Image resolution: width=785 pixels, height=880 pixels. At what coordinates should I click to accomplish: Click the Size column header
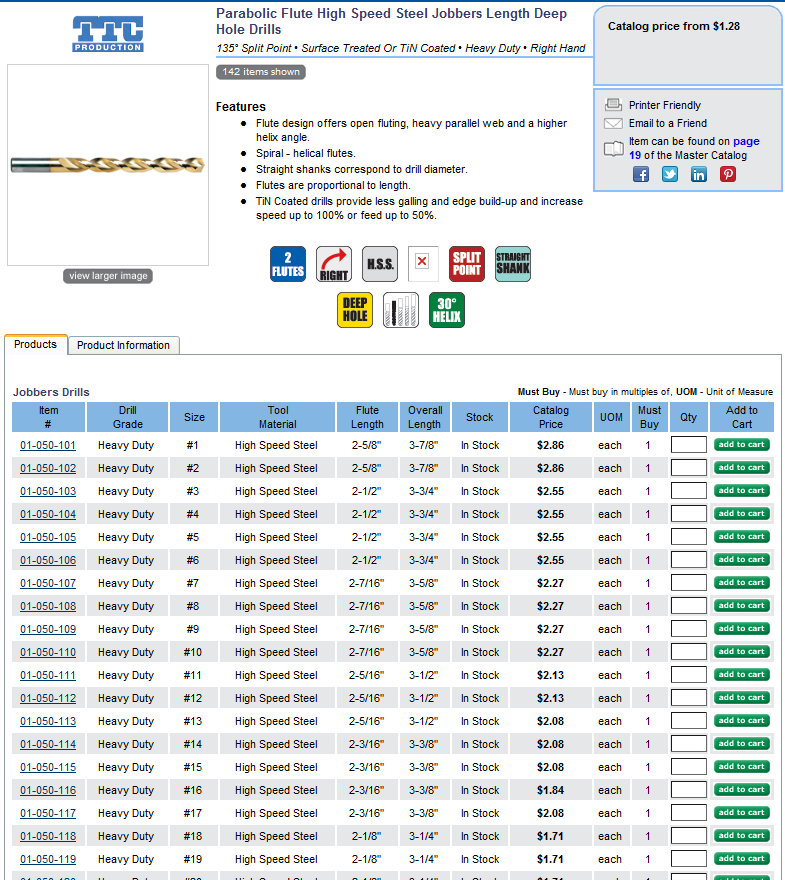tap(194, 417)
